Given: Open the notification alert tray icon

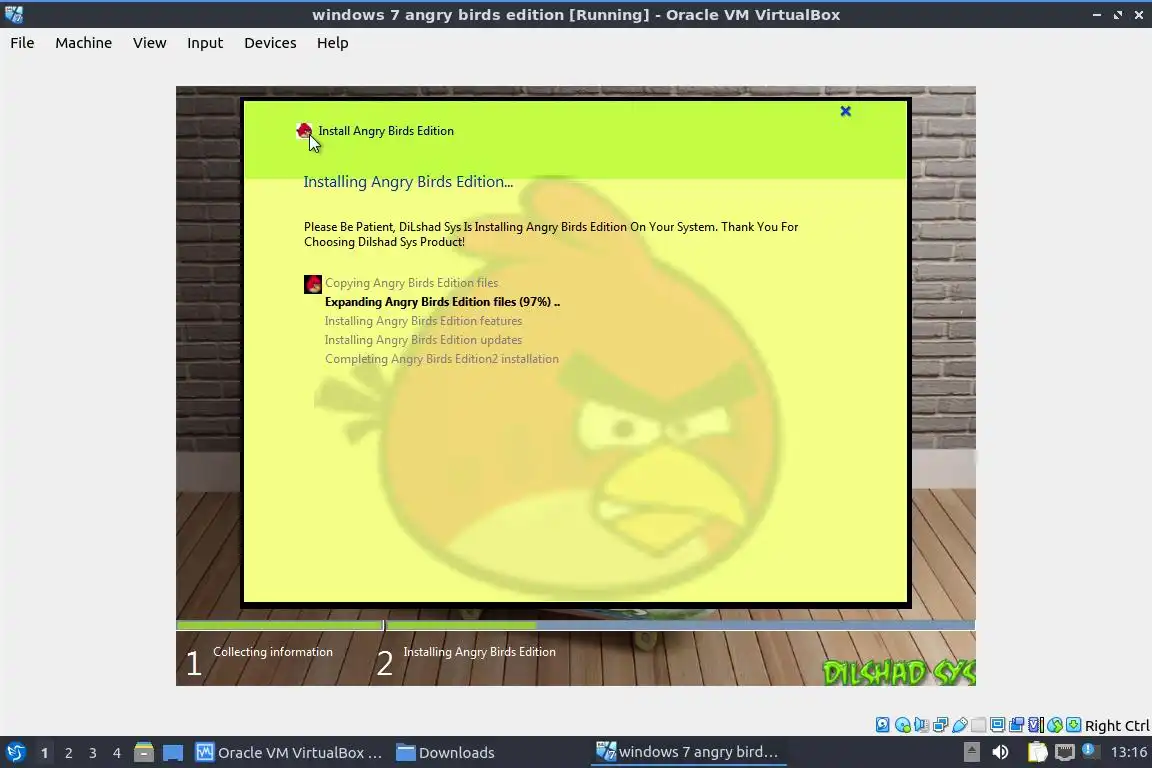Looking at the screenshot, I should click(1090, 751).
